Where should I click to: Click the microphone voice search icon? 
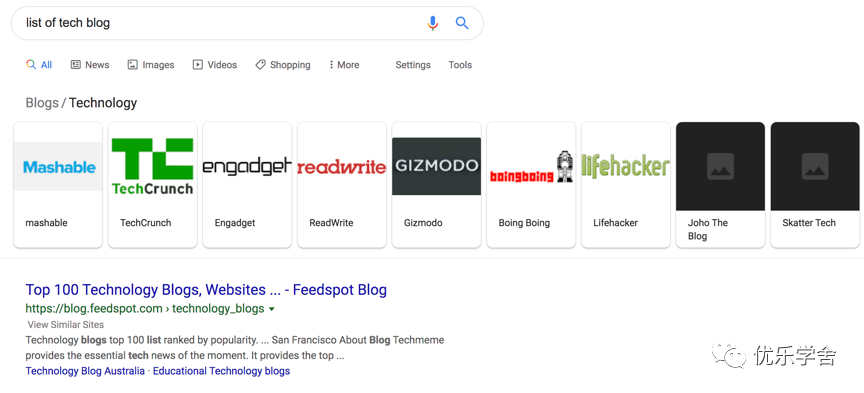(x=433, y=23)
